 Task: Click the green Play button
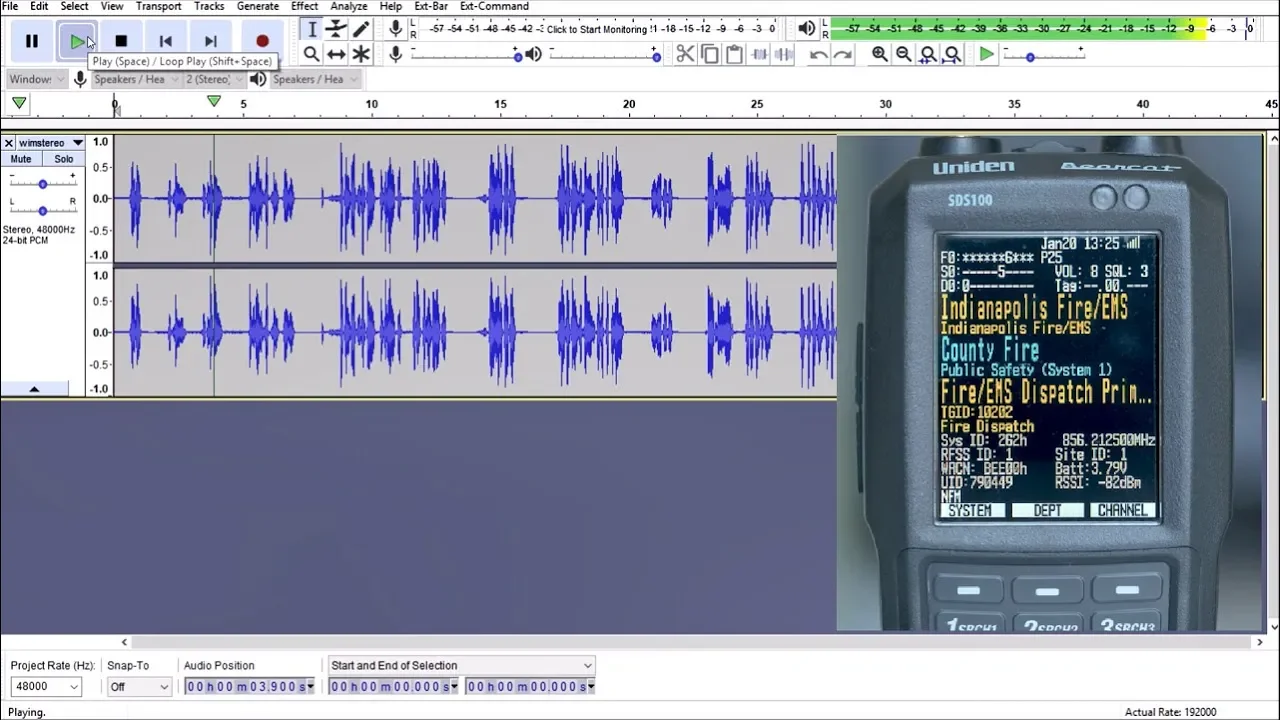[77, 41]
